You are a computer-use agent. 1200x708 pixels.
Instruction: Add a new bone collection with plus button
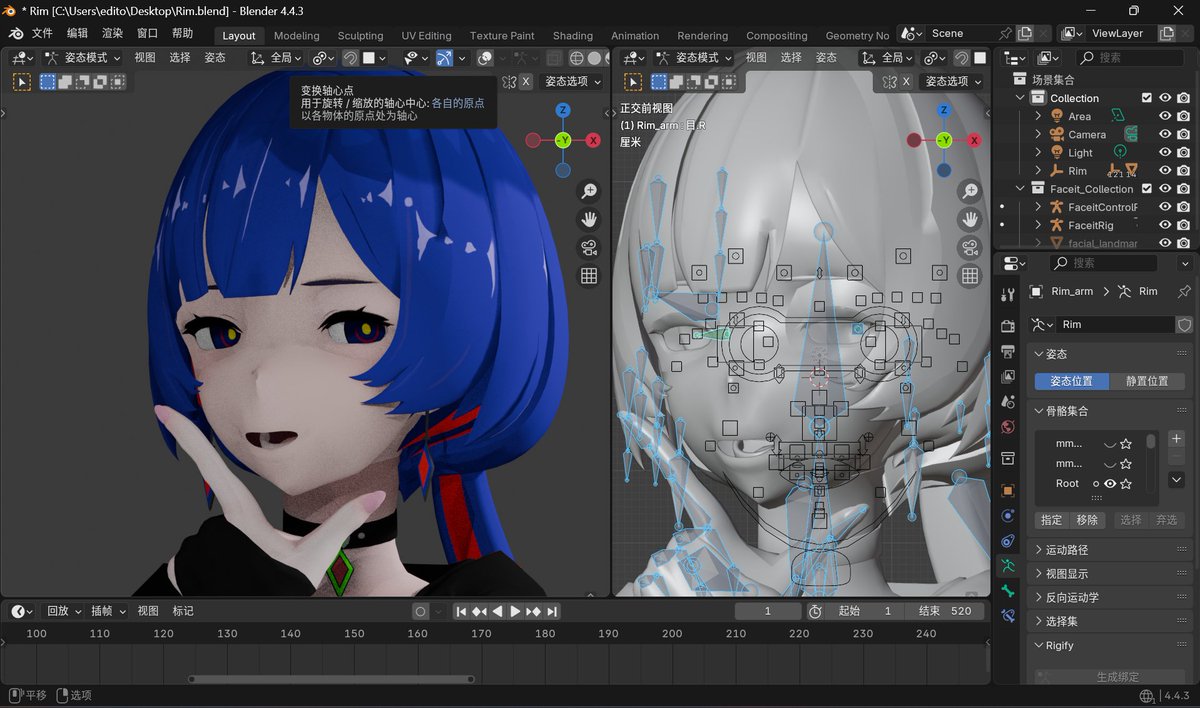point(1176,439)
